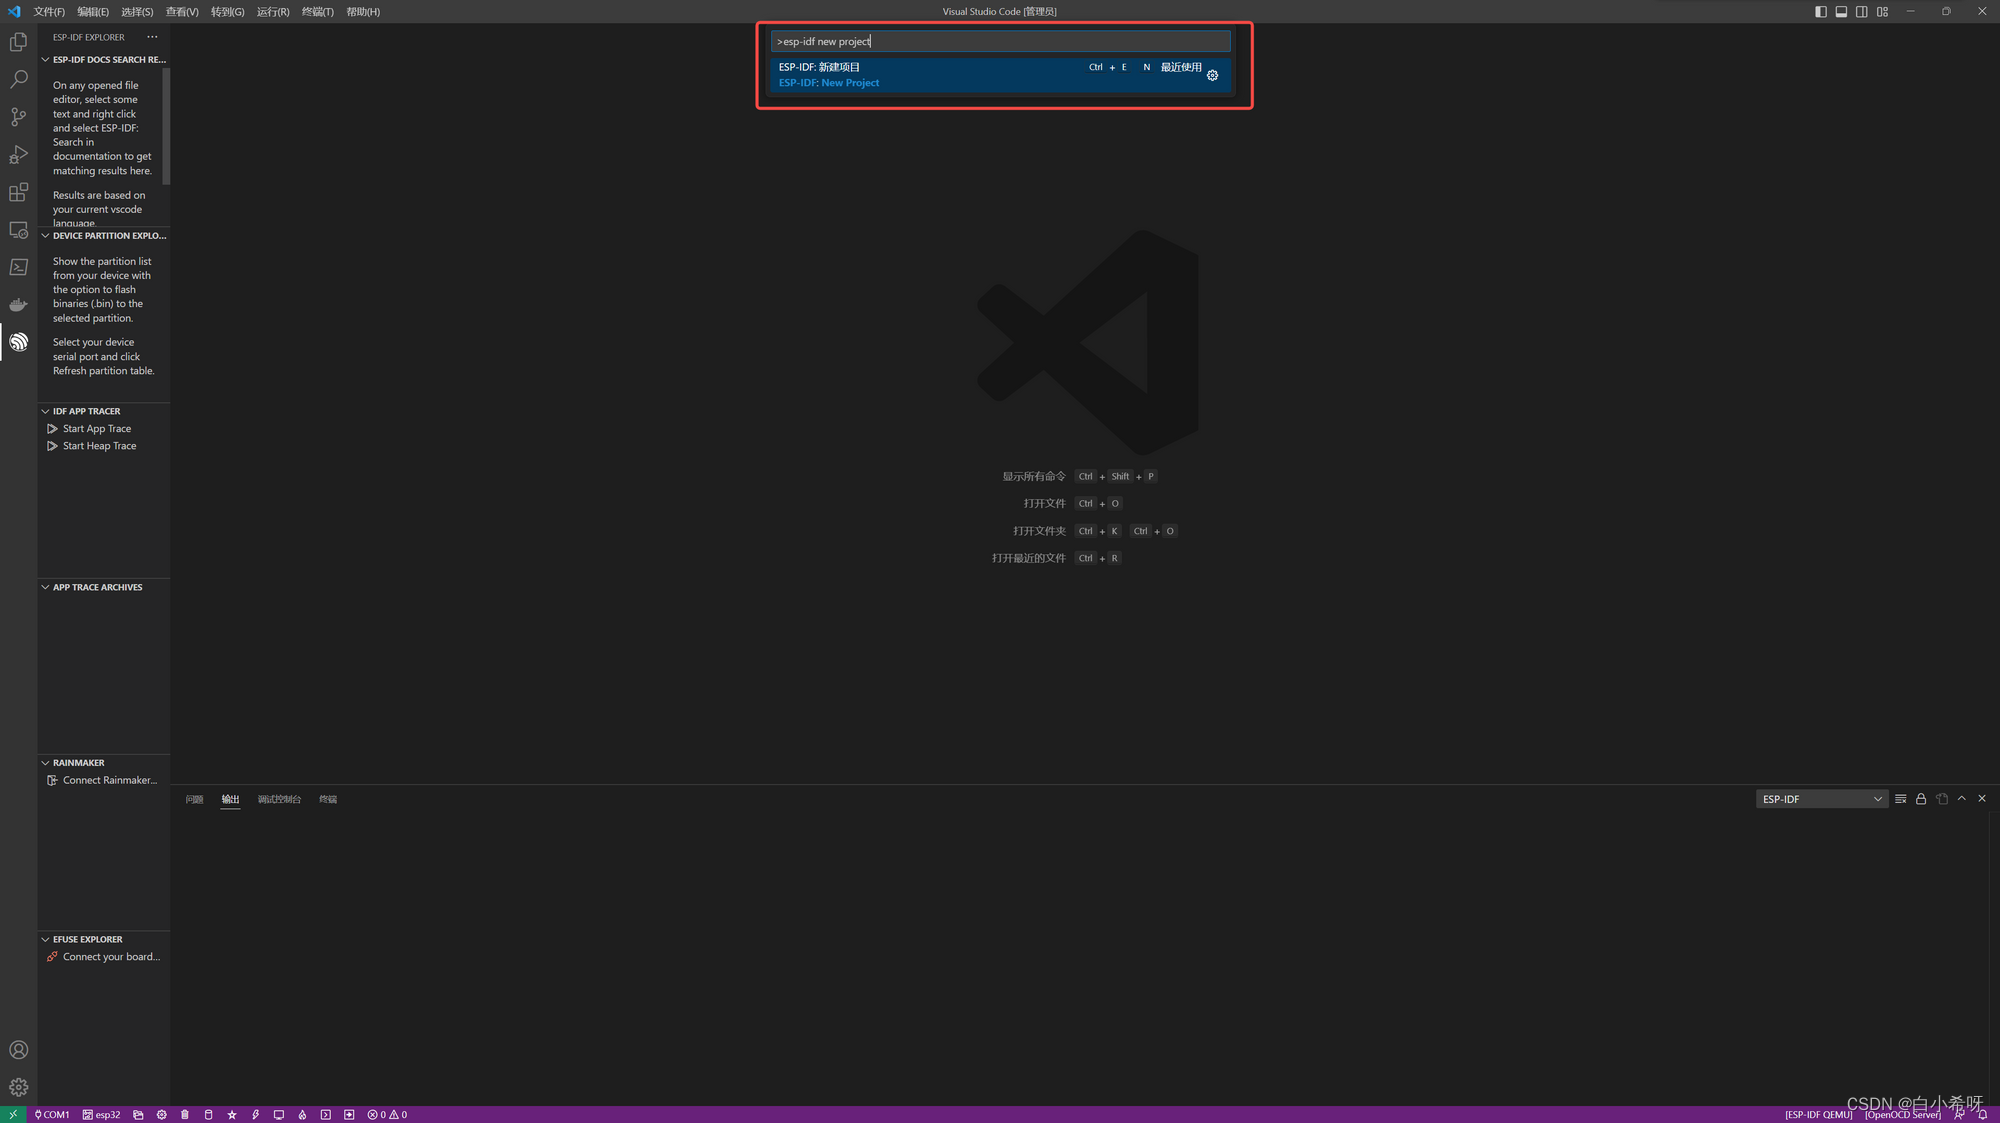Viewport: 2000px width, 1123px height.
Task: Toggle the output auto-scroll lock
Action: 1921,799
